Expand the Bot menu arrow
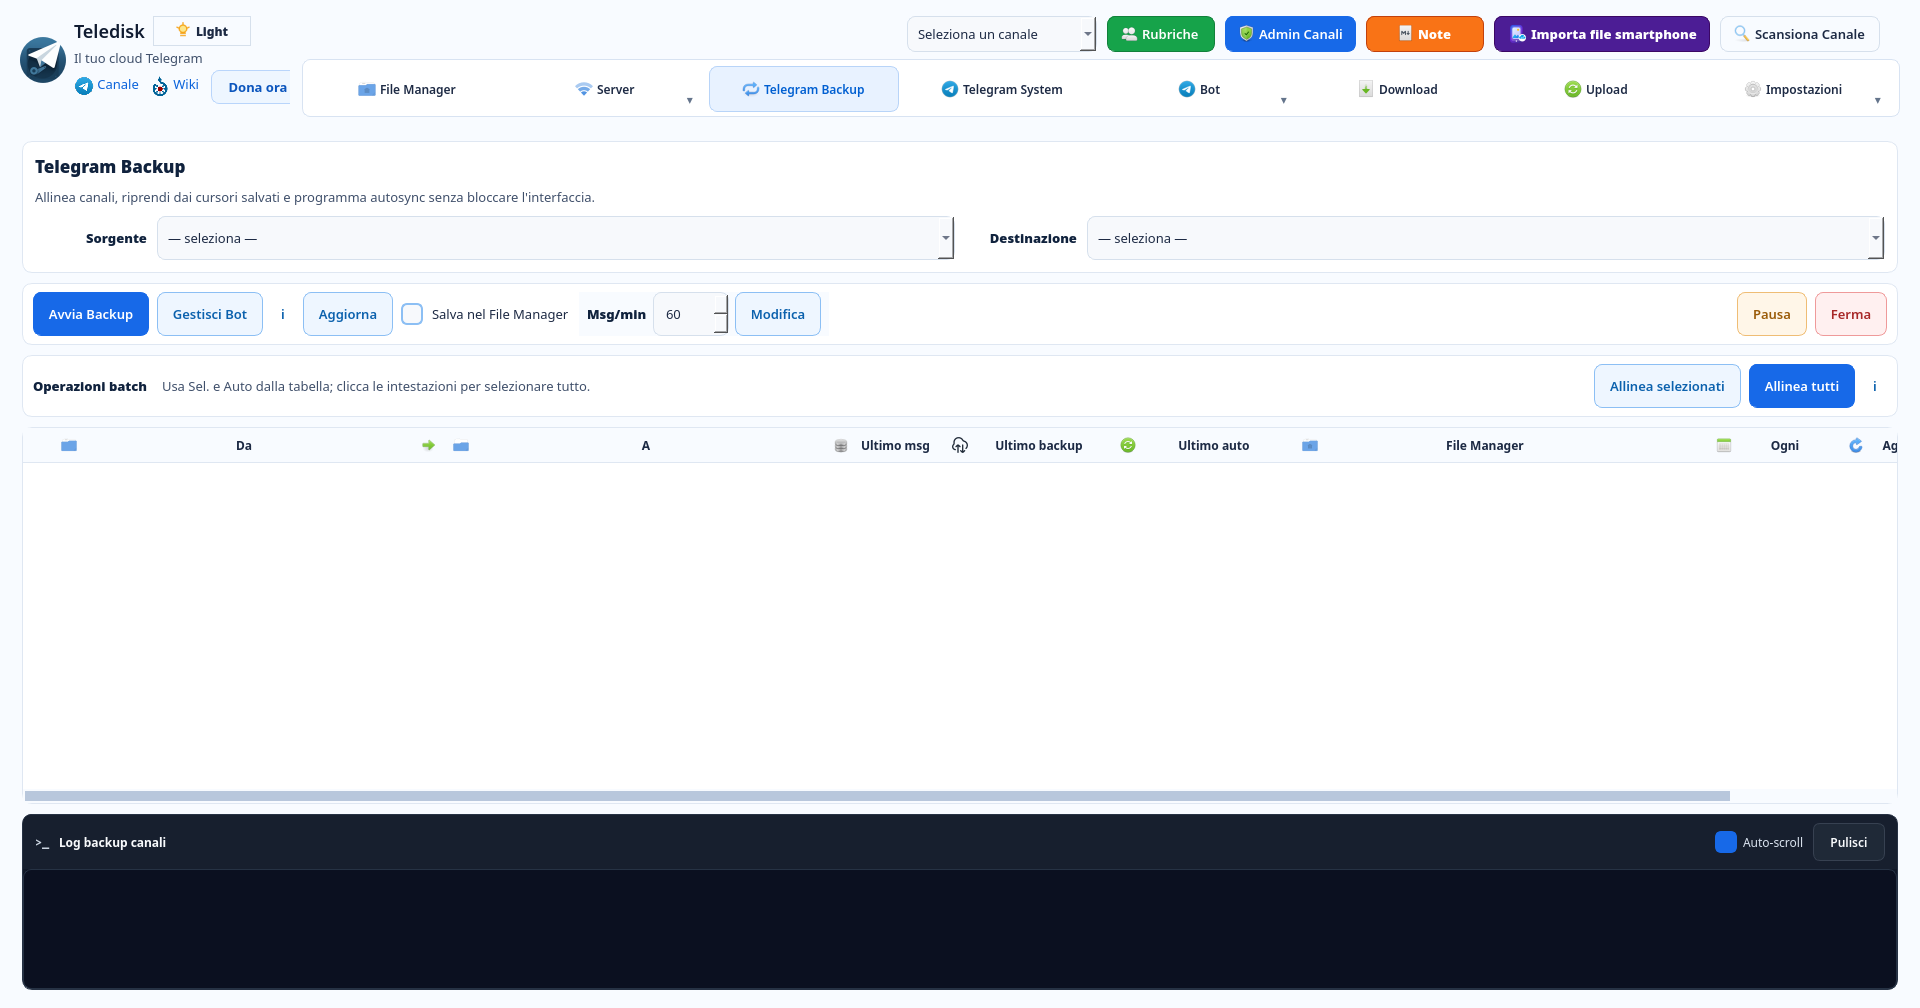The height and width of the screenshot is (1008, 1920). 1284,100
